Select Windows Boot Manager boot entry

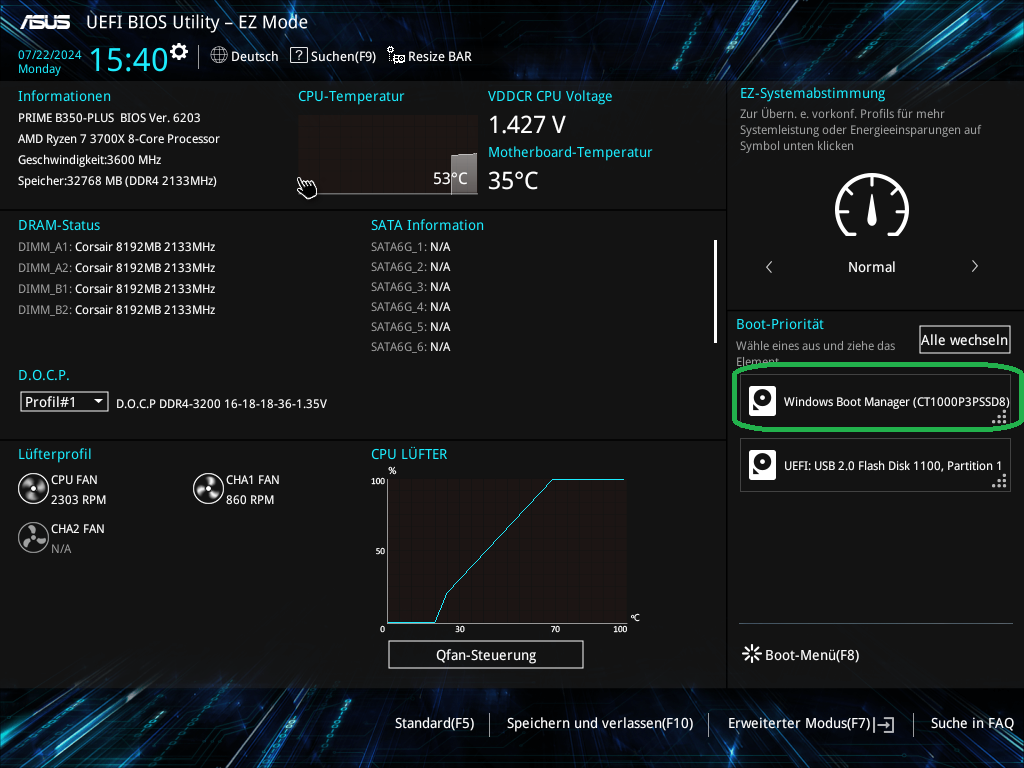tap(875, 402)
